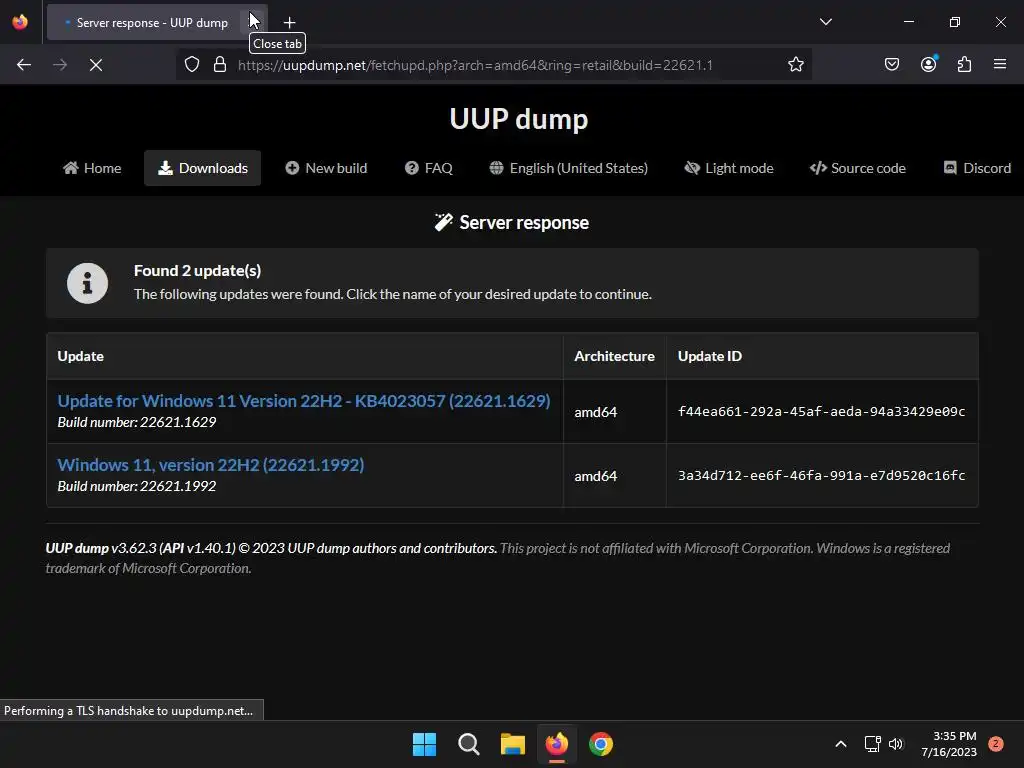Open taskbar Search
This screenshot has height=768, width=1024.
point(468,744)
